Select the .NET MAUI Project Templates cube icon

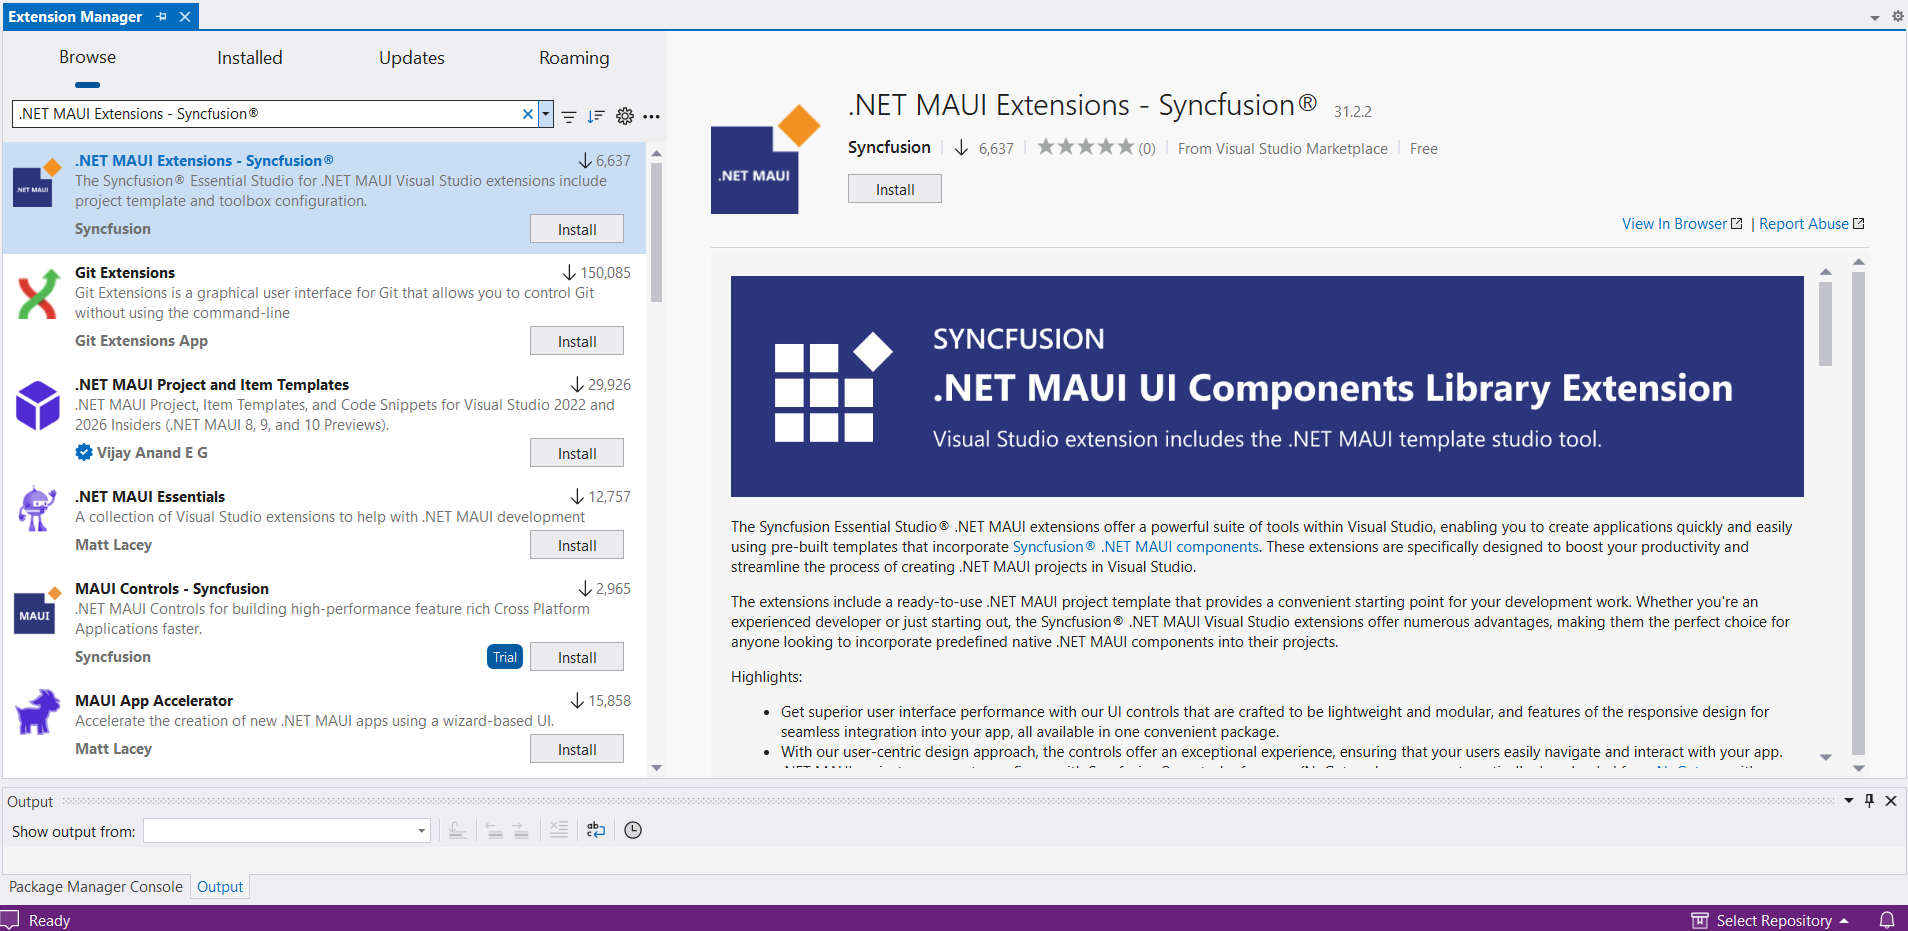point(38,405)
